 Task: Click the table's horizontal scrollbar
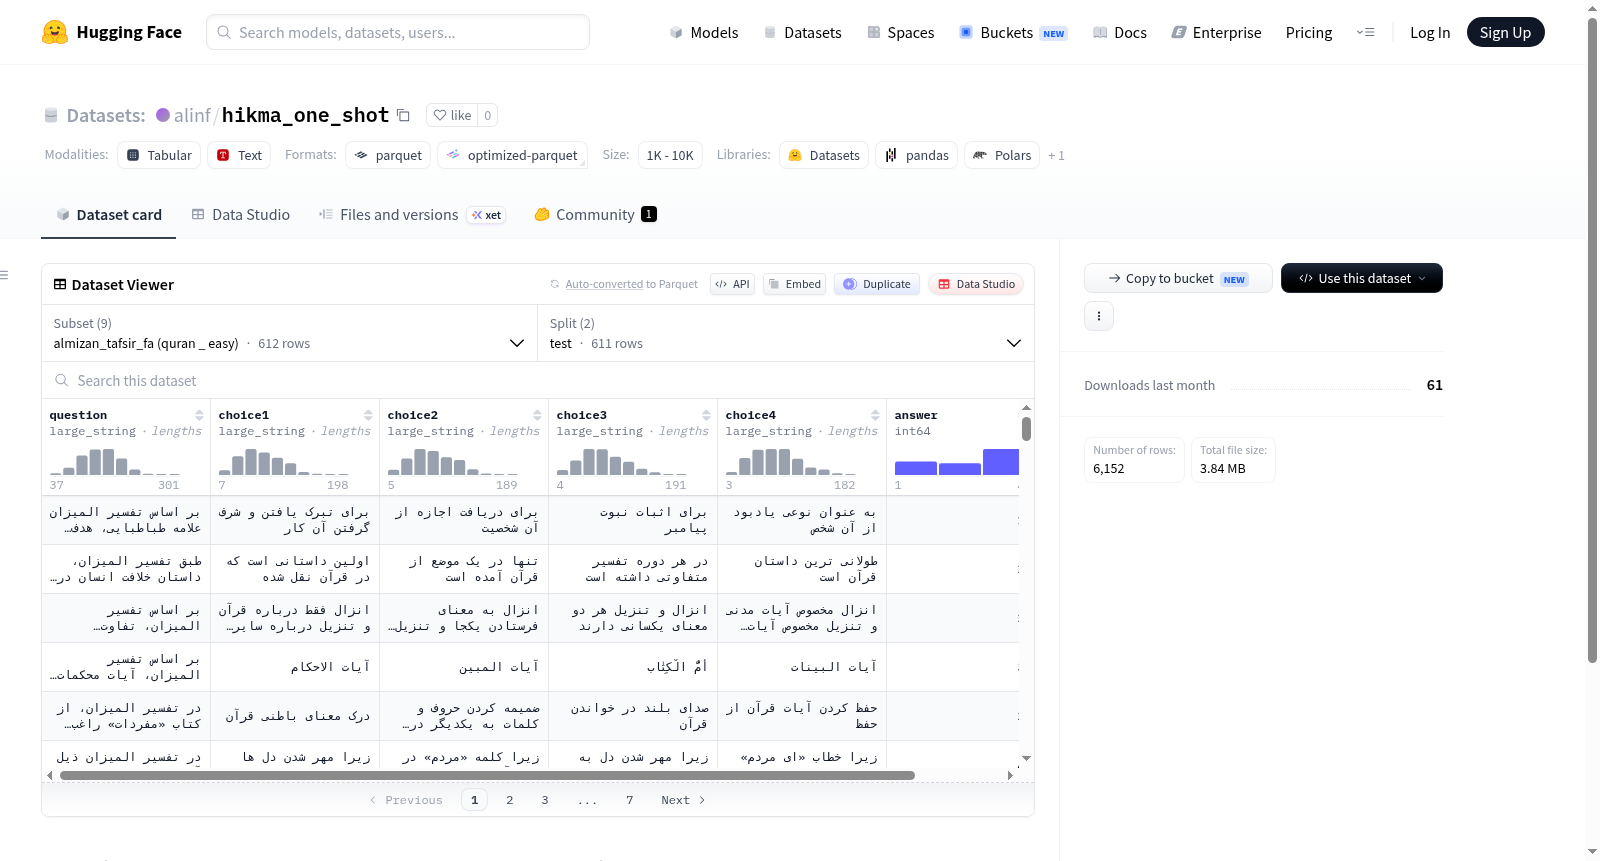[487, 775]
